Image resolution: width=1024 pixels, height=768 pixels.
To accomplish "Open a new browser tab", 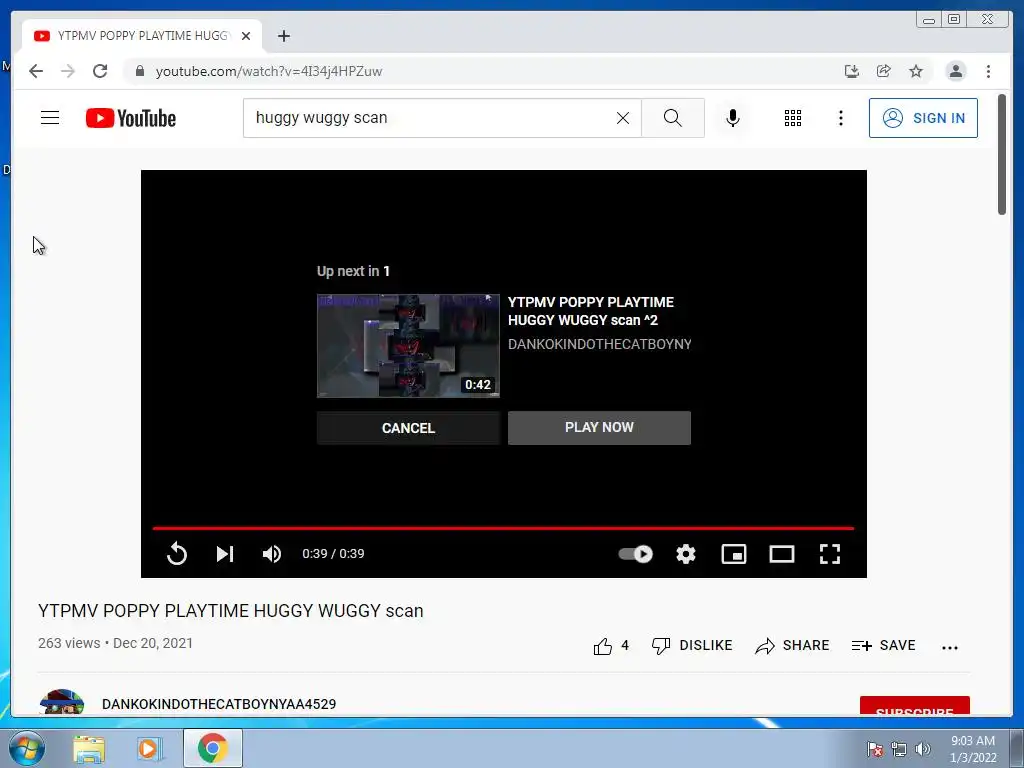I will pyautogui.click(x=283, y=36).
